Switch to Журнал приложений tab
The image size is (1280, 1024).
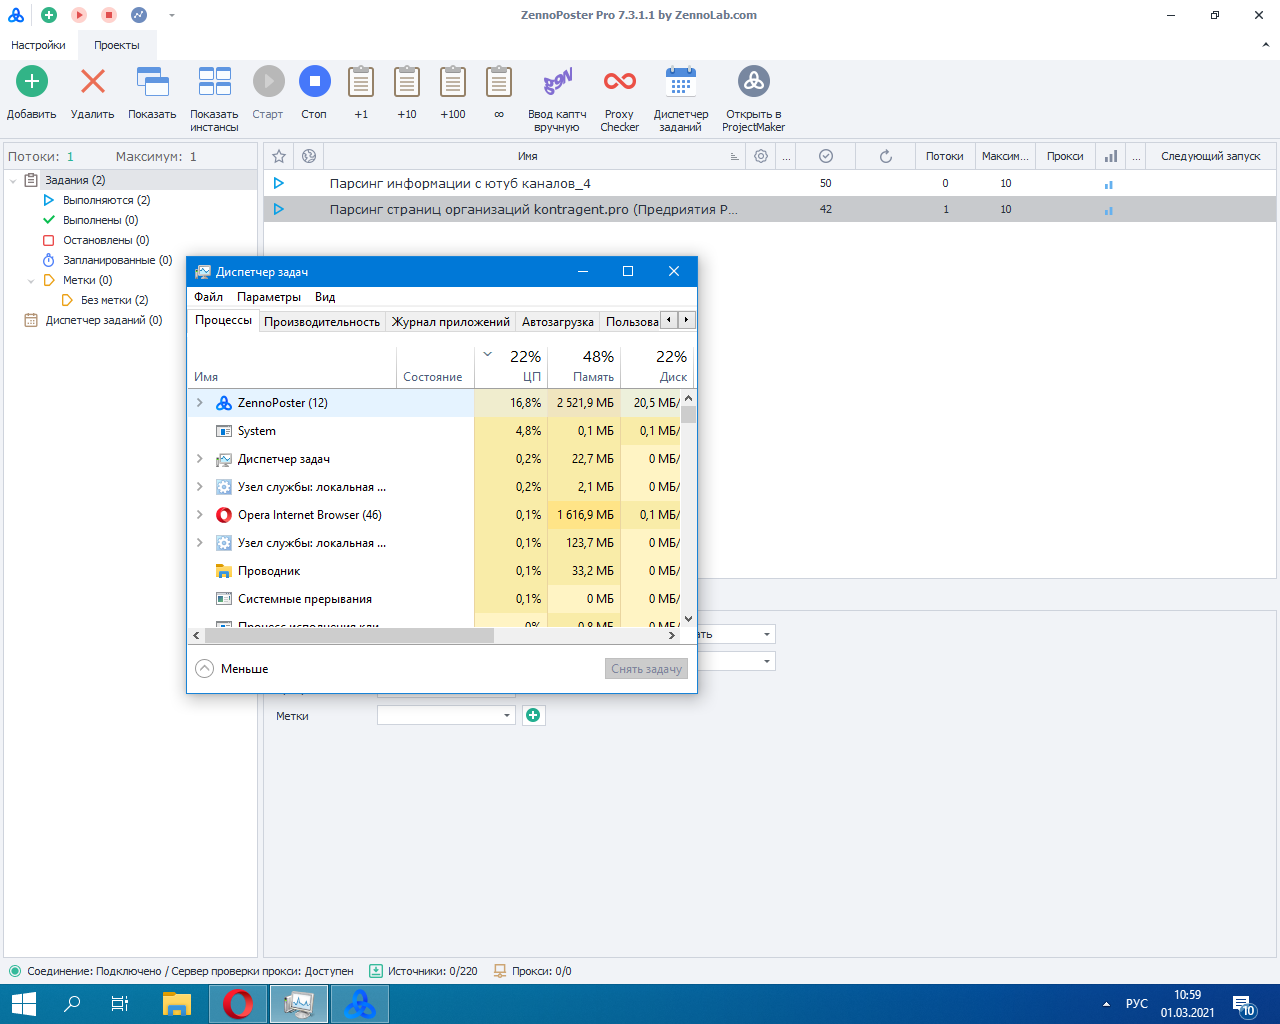(x=450, y=322)
